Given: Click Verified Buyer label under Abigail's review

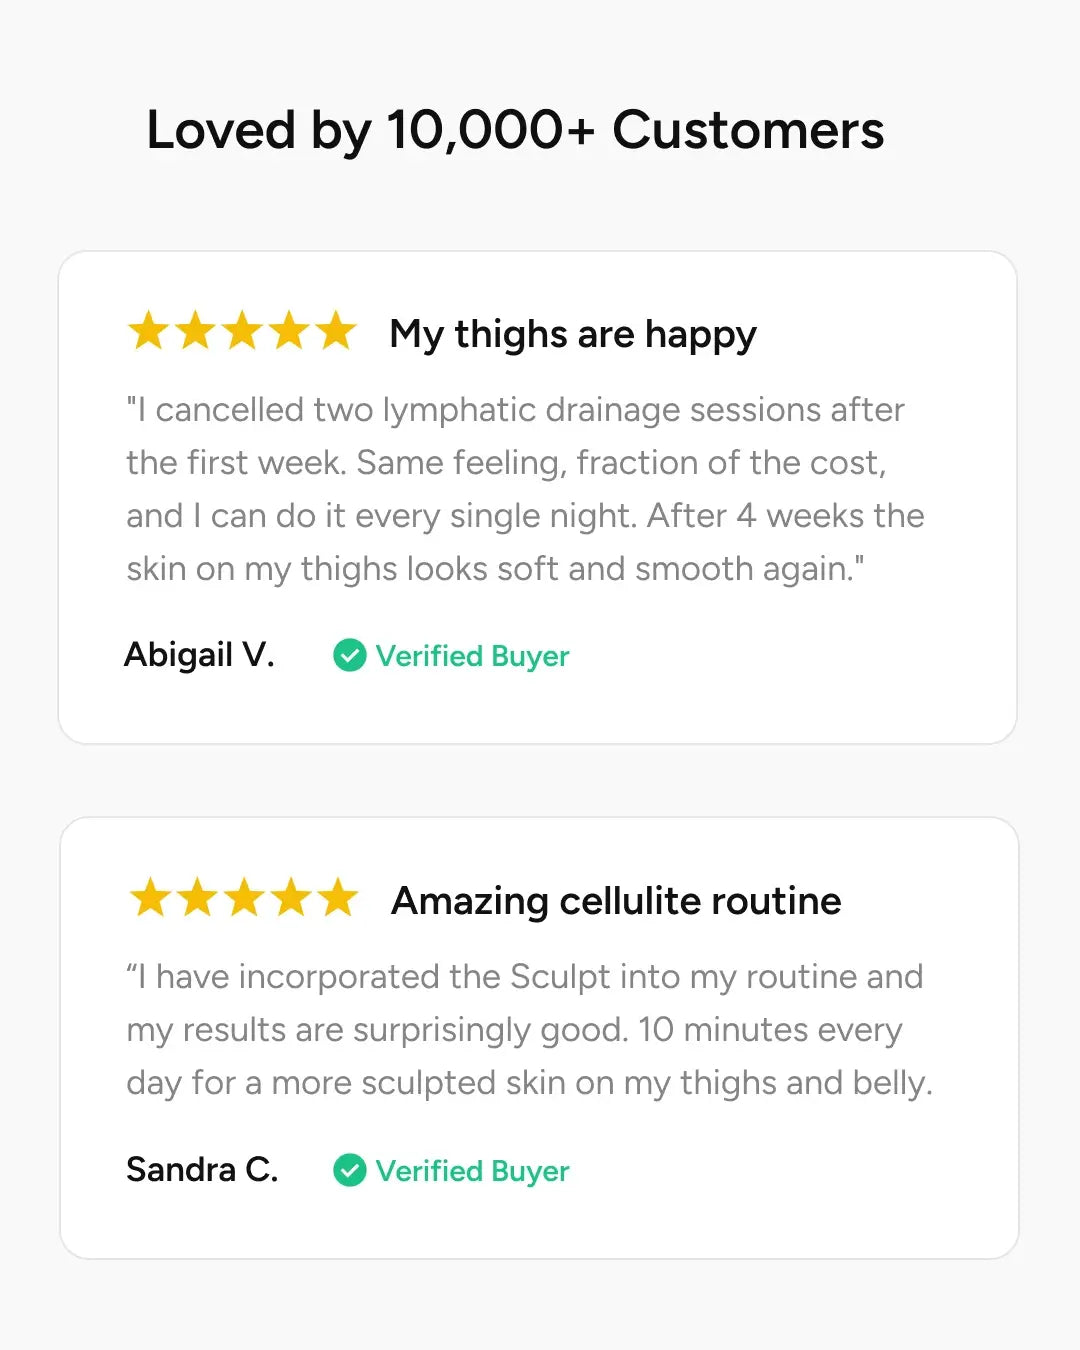Looking at the screenshot, I should [472, 656].
